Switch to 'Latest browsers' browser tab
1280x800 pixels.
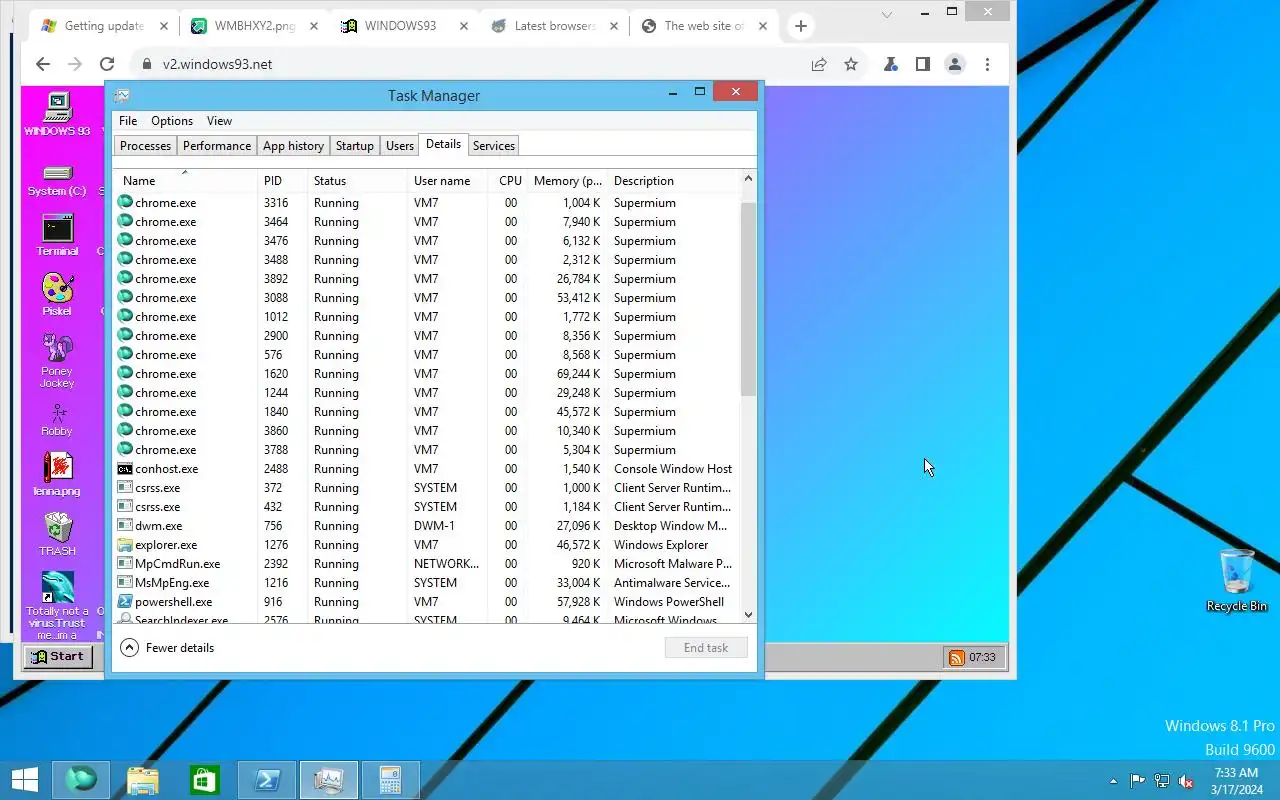[554, 26]
